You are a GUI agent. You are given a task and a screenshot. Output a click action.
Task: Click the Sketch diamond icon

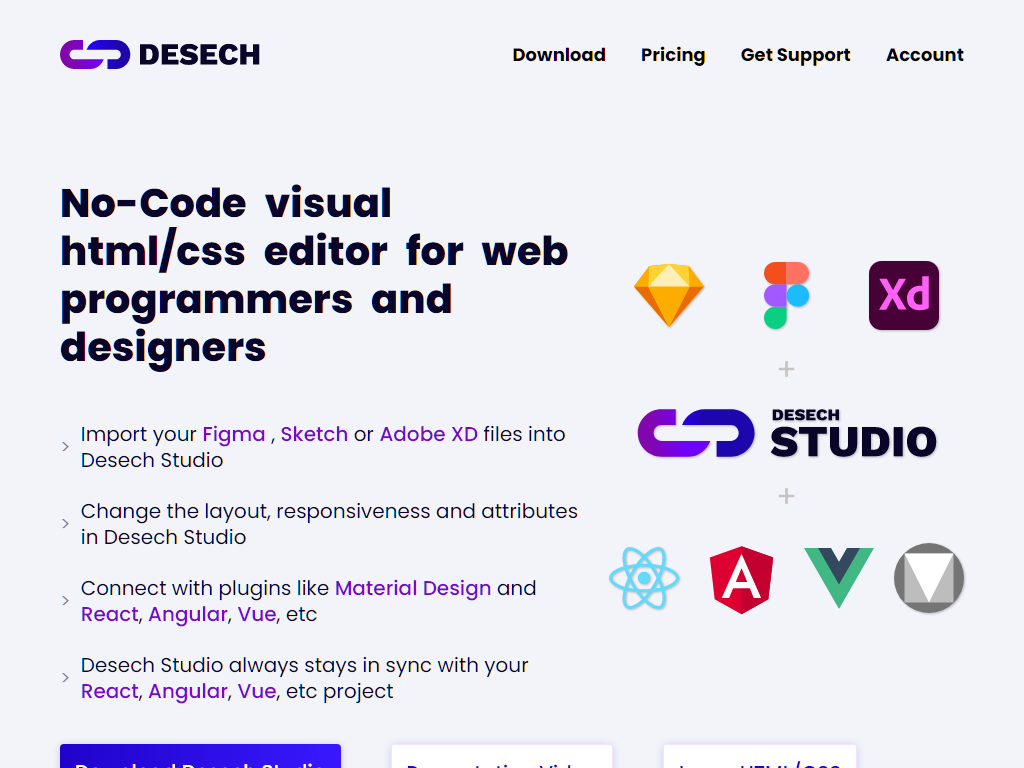[x=669, y=295]
